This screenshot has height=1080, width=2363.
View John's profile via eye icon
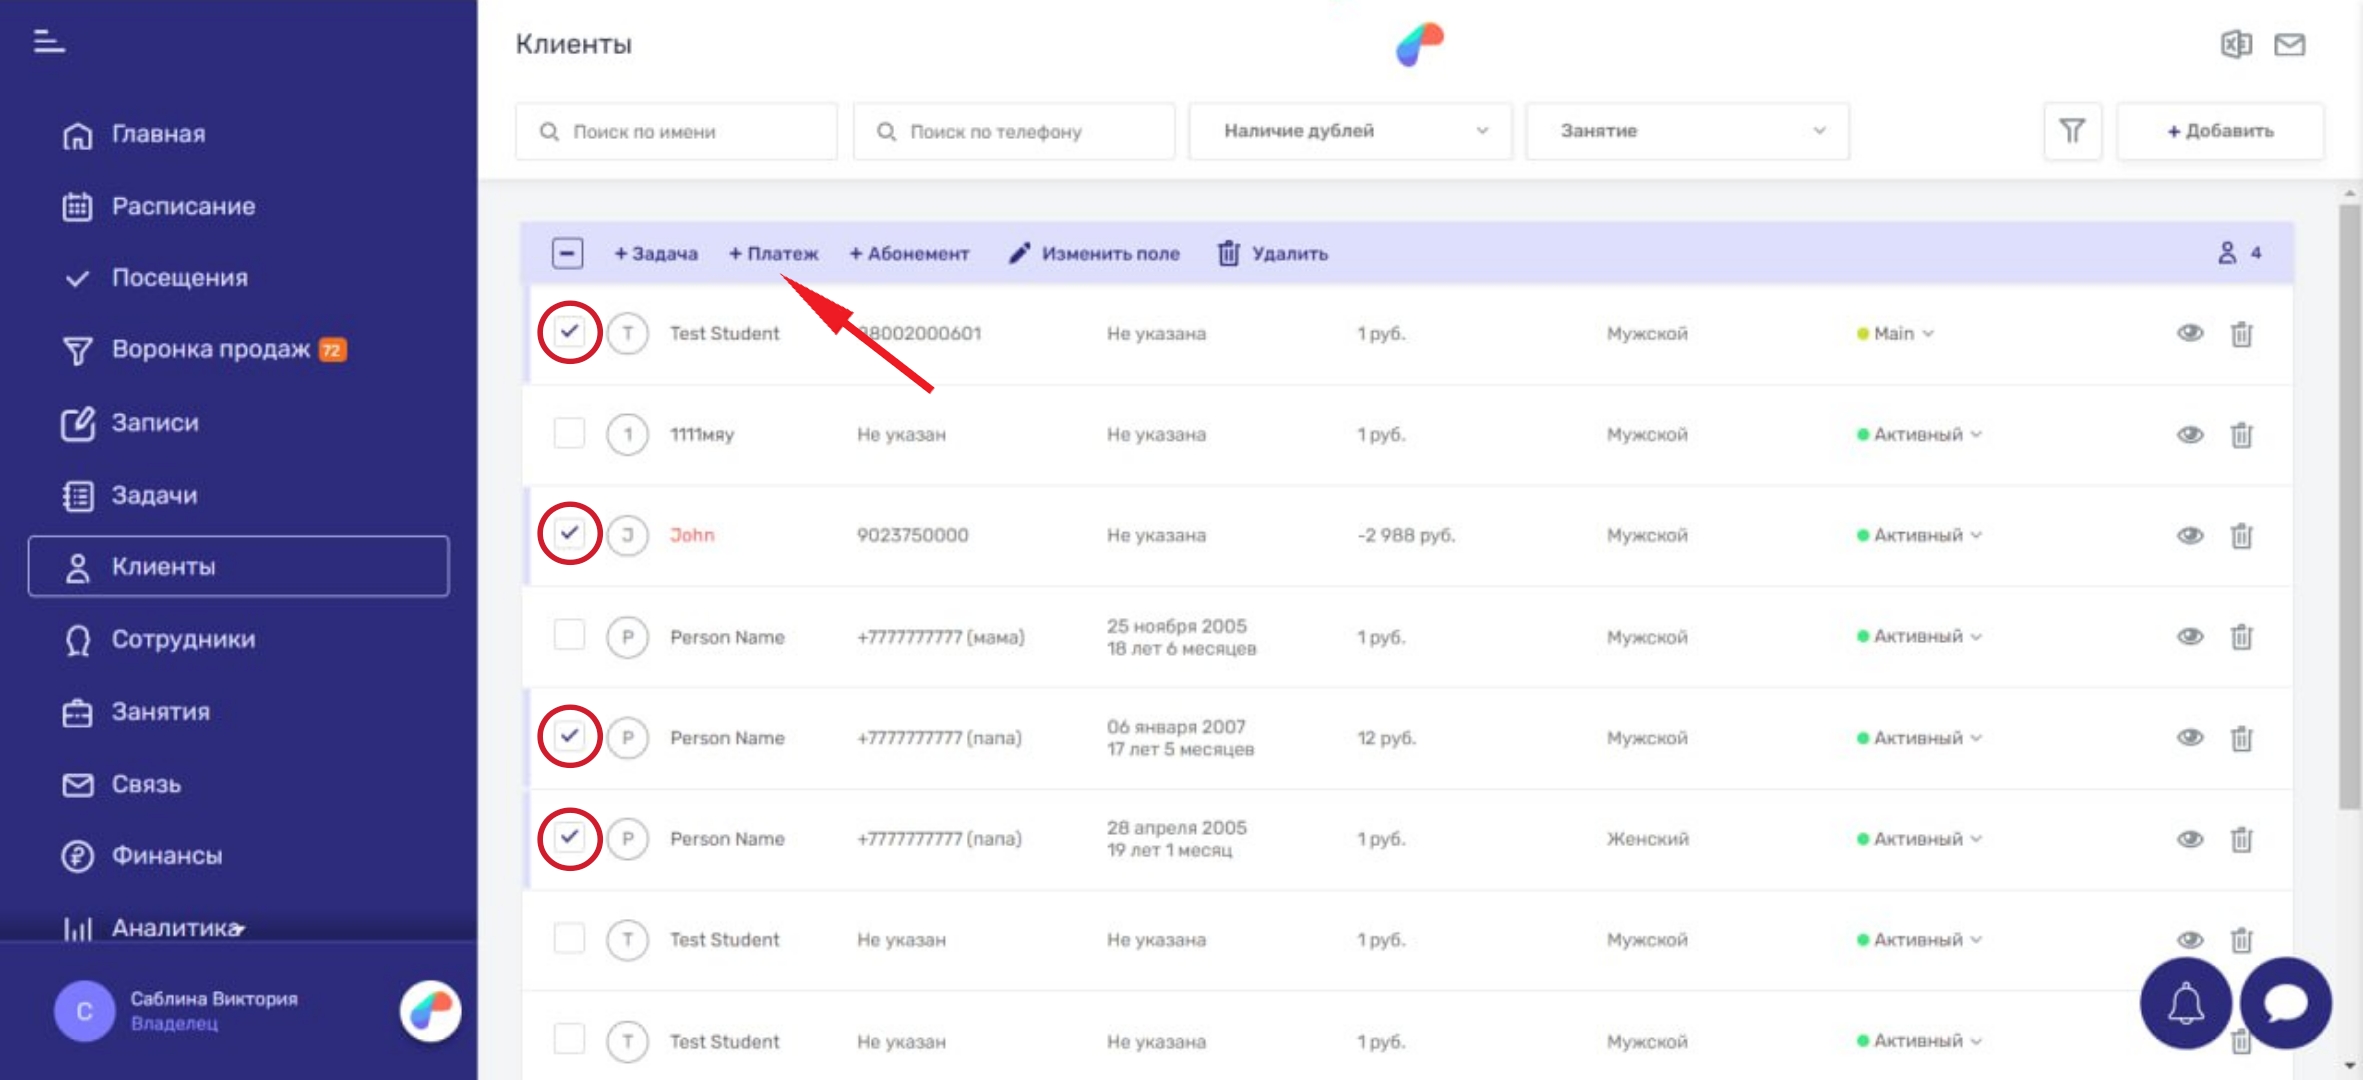(2189, 535)
